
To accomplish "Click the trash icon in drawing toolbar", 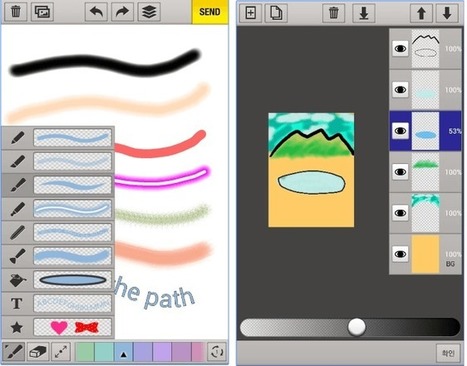I will pyautogui.click(x=15, y=12).
